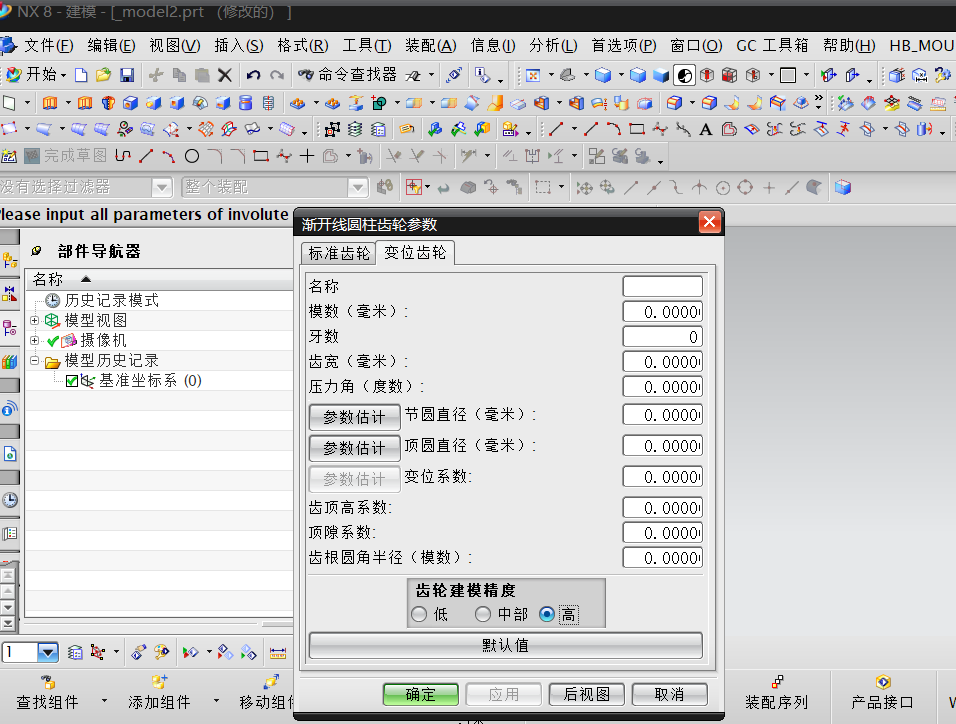Click 参数估计 beside 节圆直径

point(354,417)
